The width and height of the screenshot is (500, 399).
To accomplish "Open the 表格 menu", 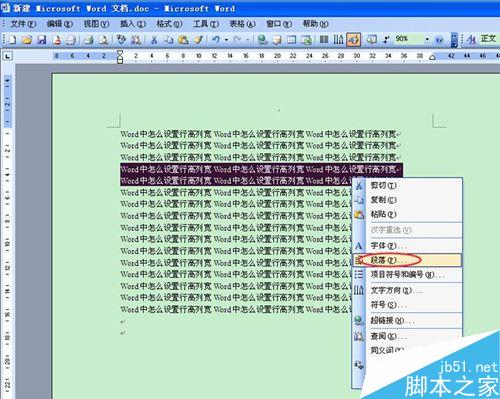I will pos(242,24).
